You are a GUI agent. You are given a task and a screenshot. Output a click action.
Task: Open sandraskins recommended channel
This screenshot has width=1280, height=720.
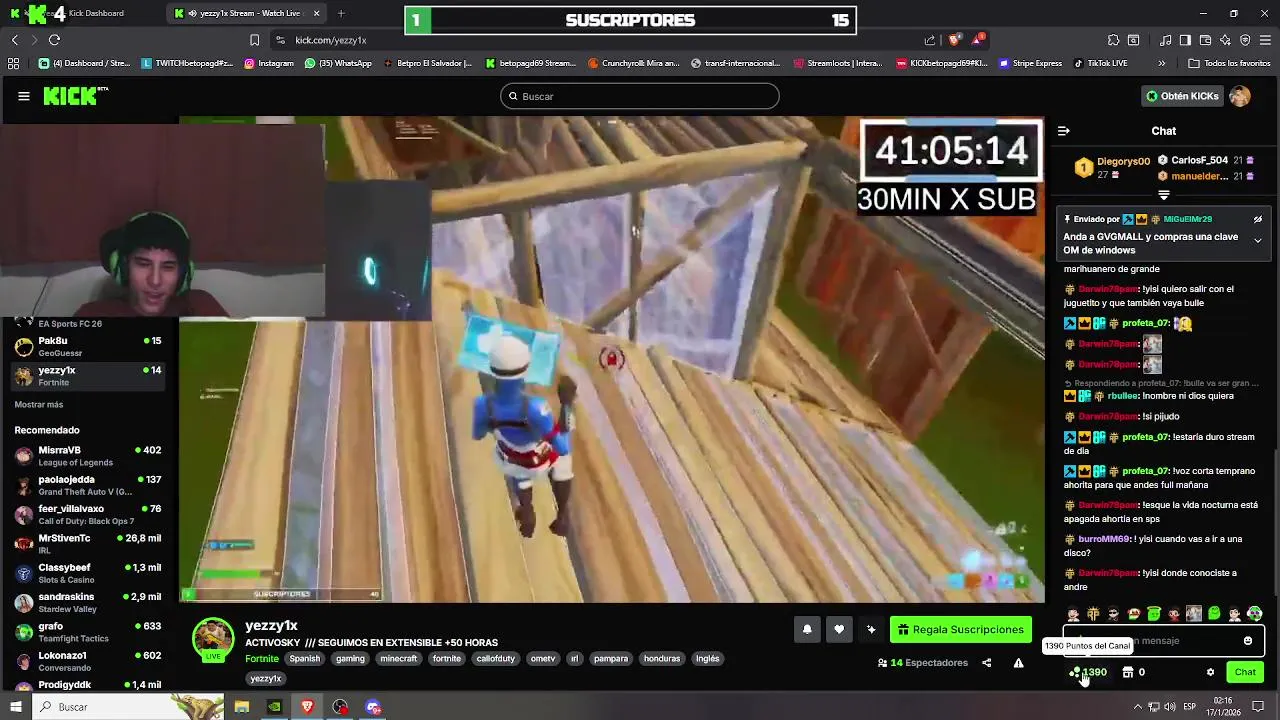click(89, 603)
